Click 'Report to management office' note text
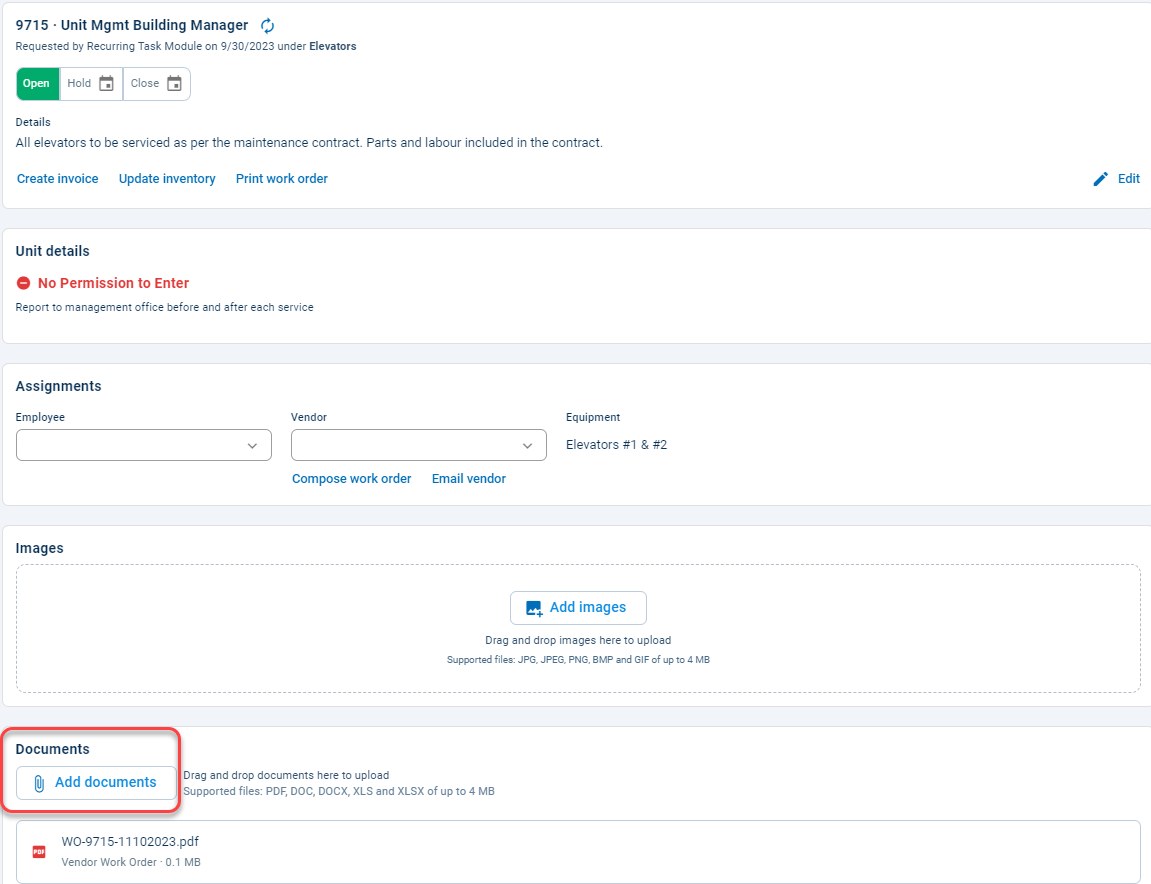The height and width of the screenshot is (884, 1151). pos(164,308)
